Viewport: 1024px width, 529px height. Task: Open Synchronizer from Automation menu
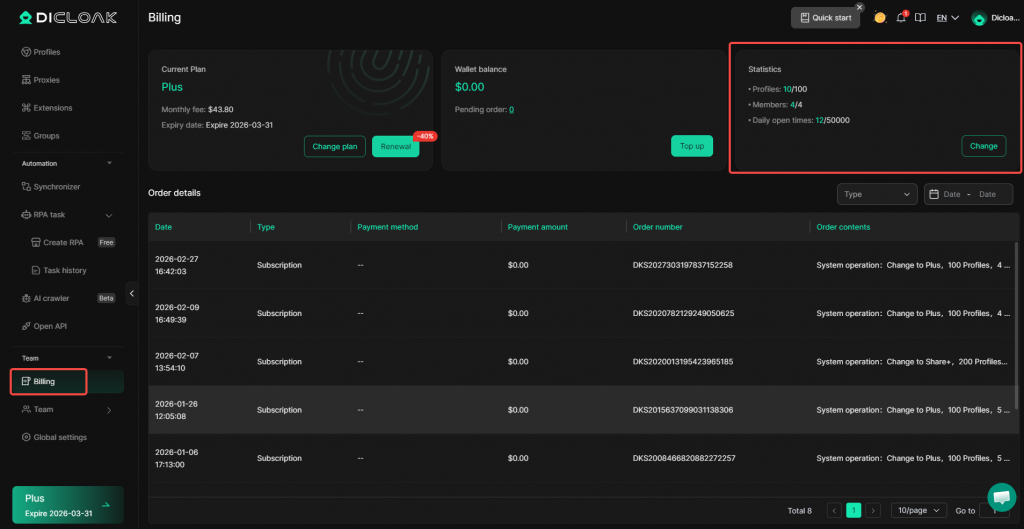tap(56, 187)
